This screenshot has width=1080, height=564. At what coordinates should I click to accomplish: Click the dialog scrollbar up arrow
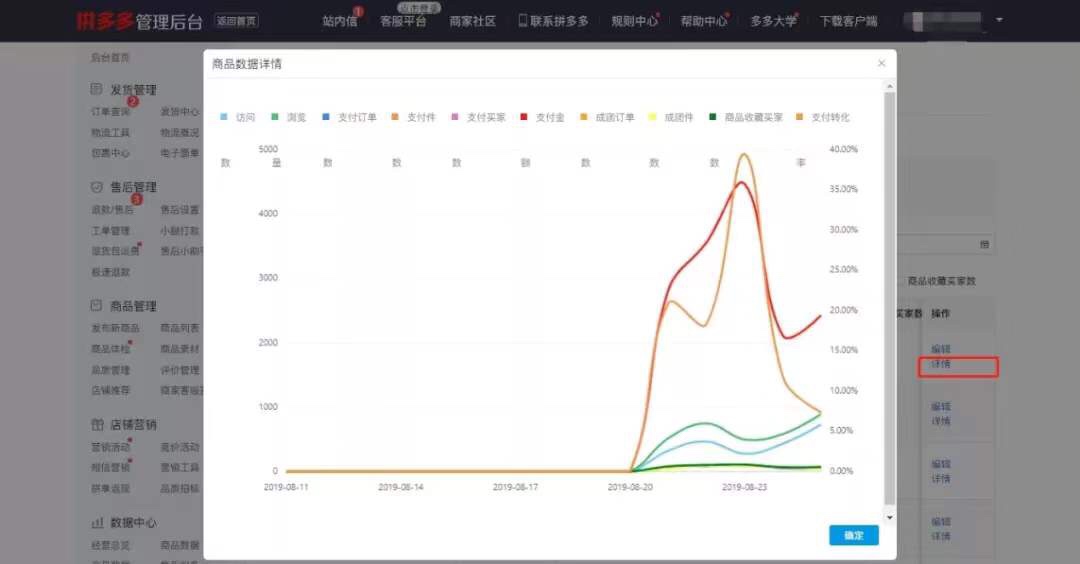tap(889, 87)
